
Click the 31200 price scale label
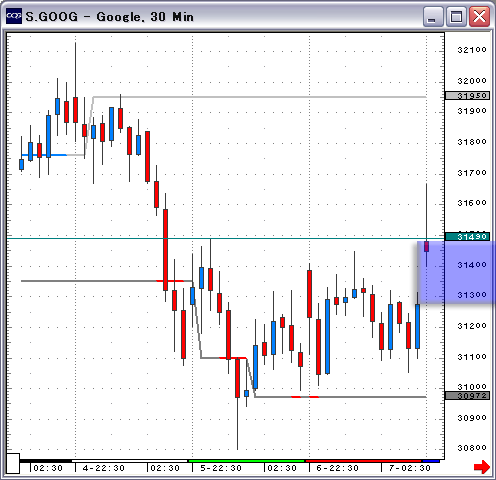(472, 326)
